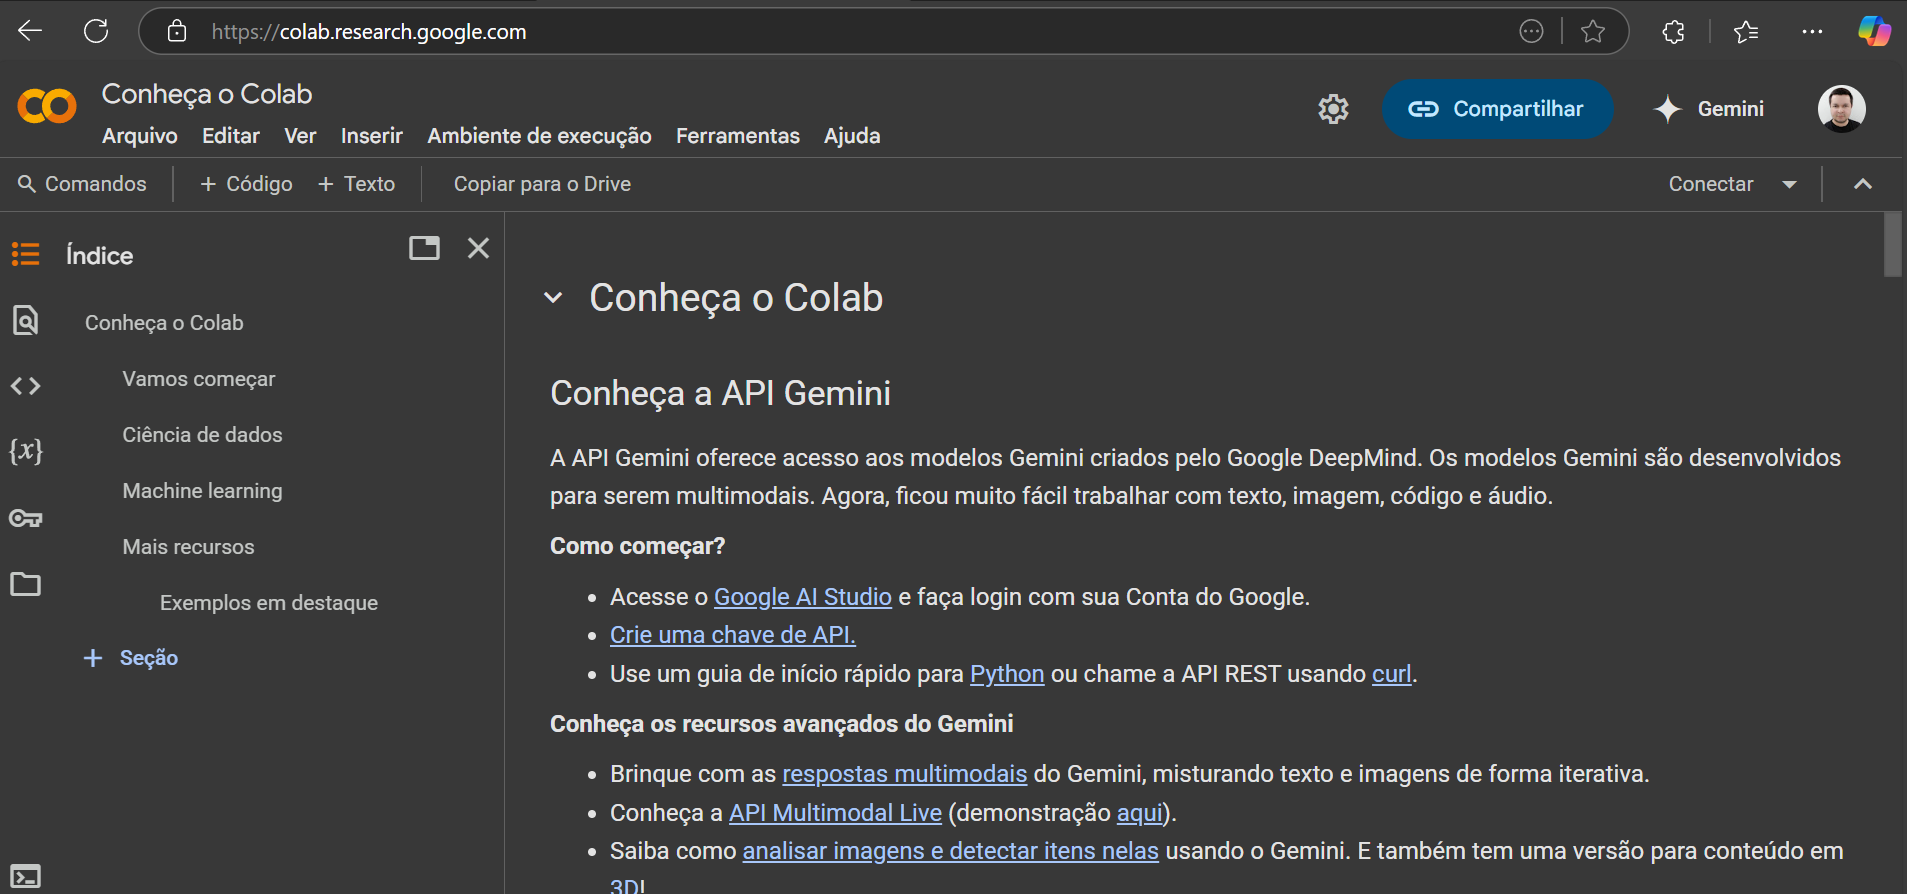The image size is (1907, 894).
Task: Open browser settings and more menu
Action: pos(1812,32)
